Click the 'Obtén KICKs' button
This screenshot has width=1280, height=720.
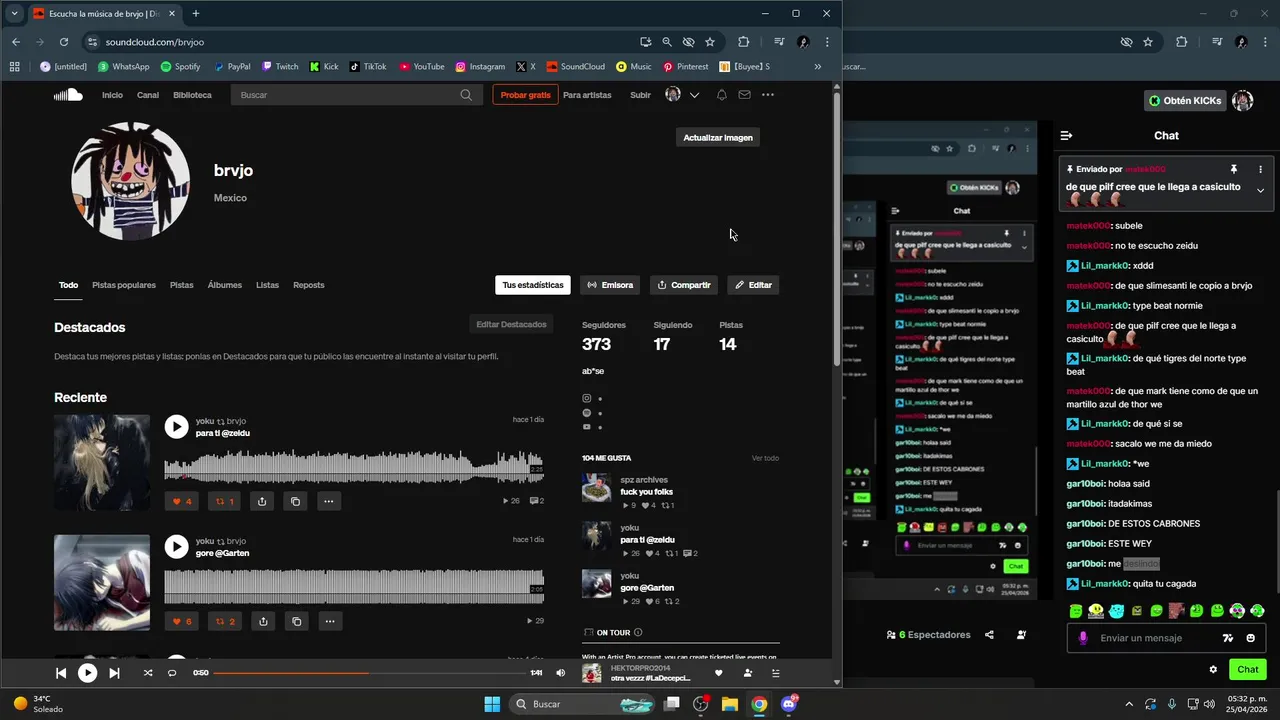click(1185, 101)
